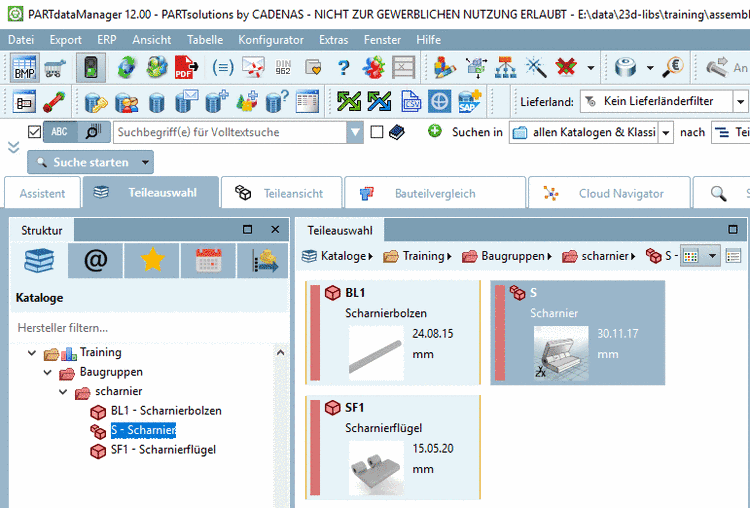Viewport: 750px width, 508px height.
Task: Click the Struktur tree scroll-up arrow
Action: [x=281, y=353]
